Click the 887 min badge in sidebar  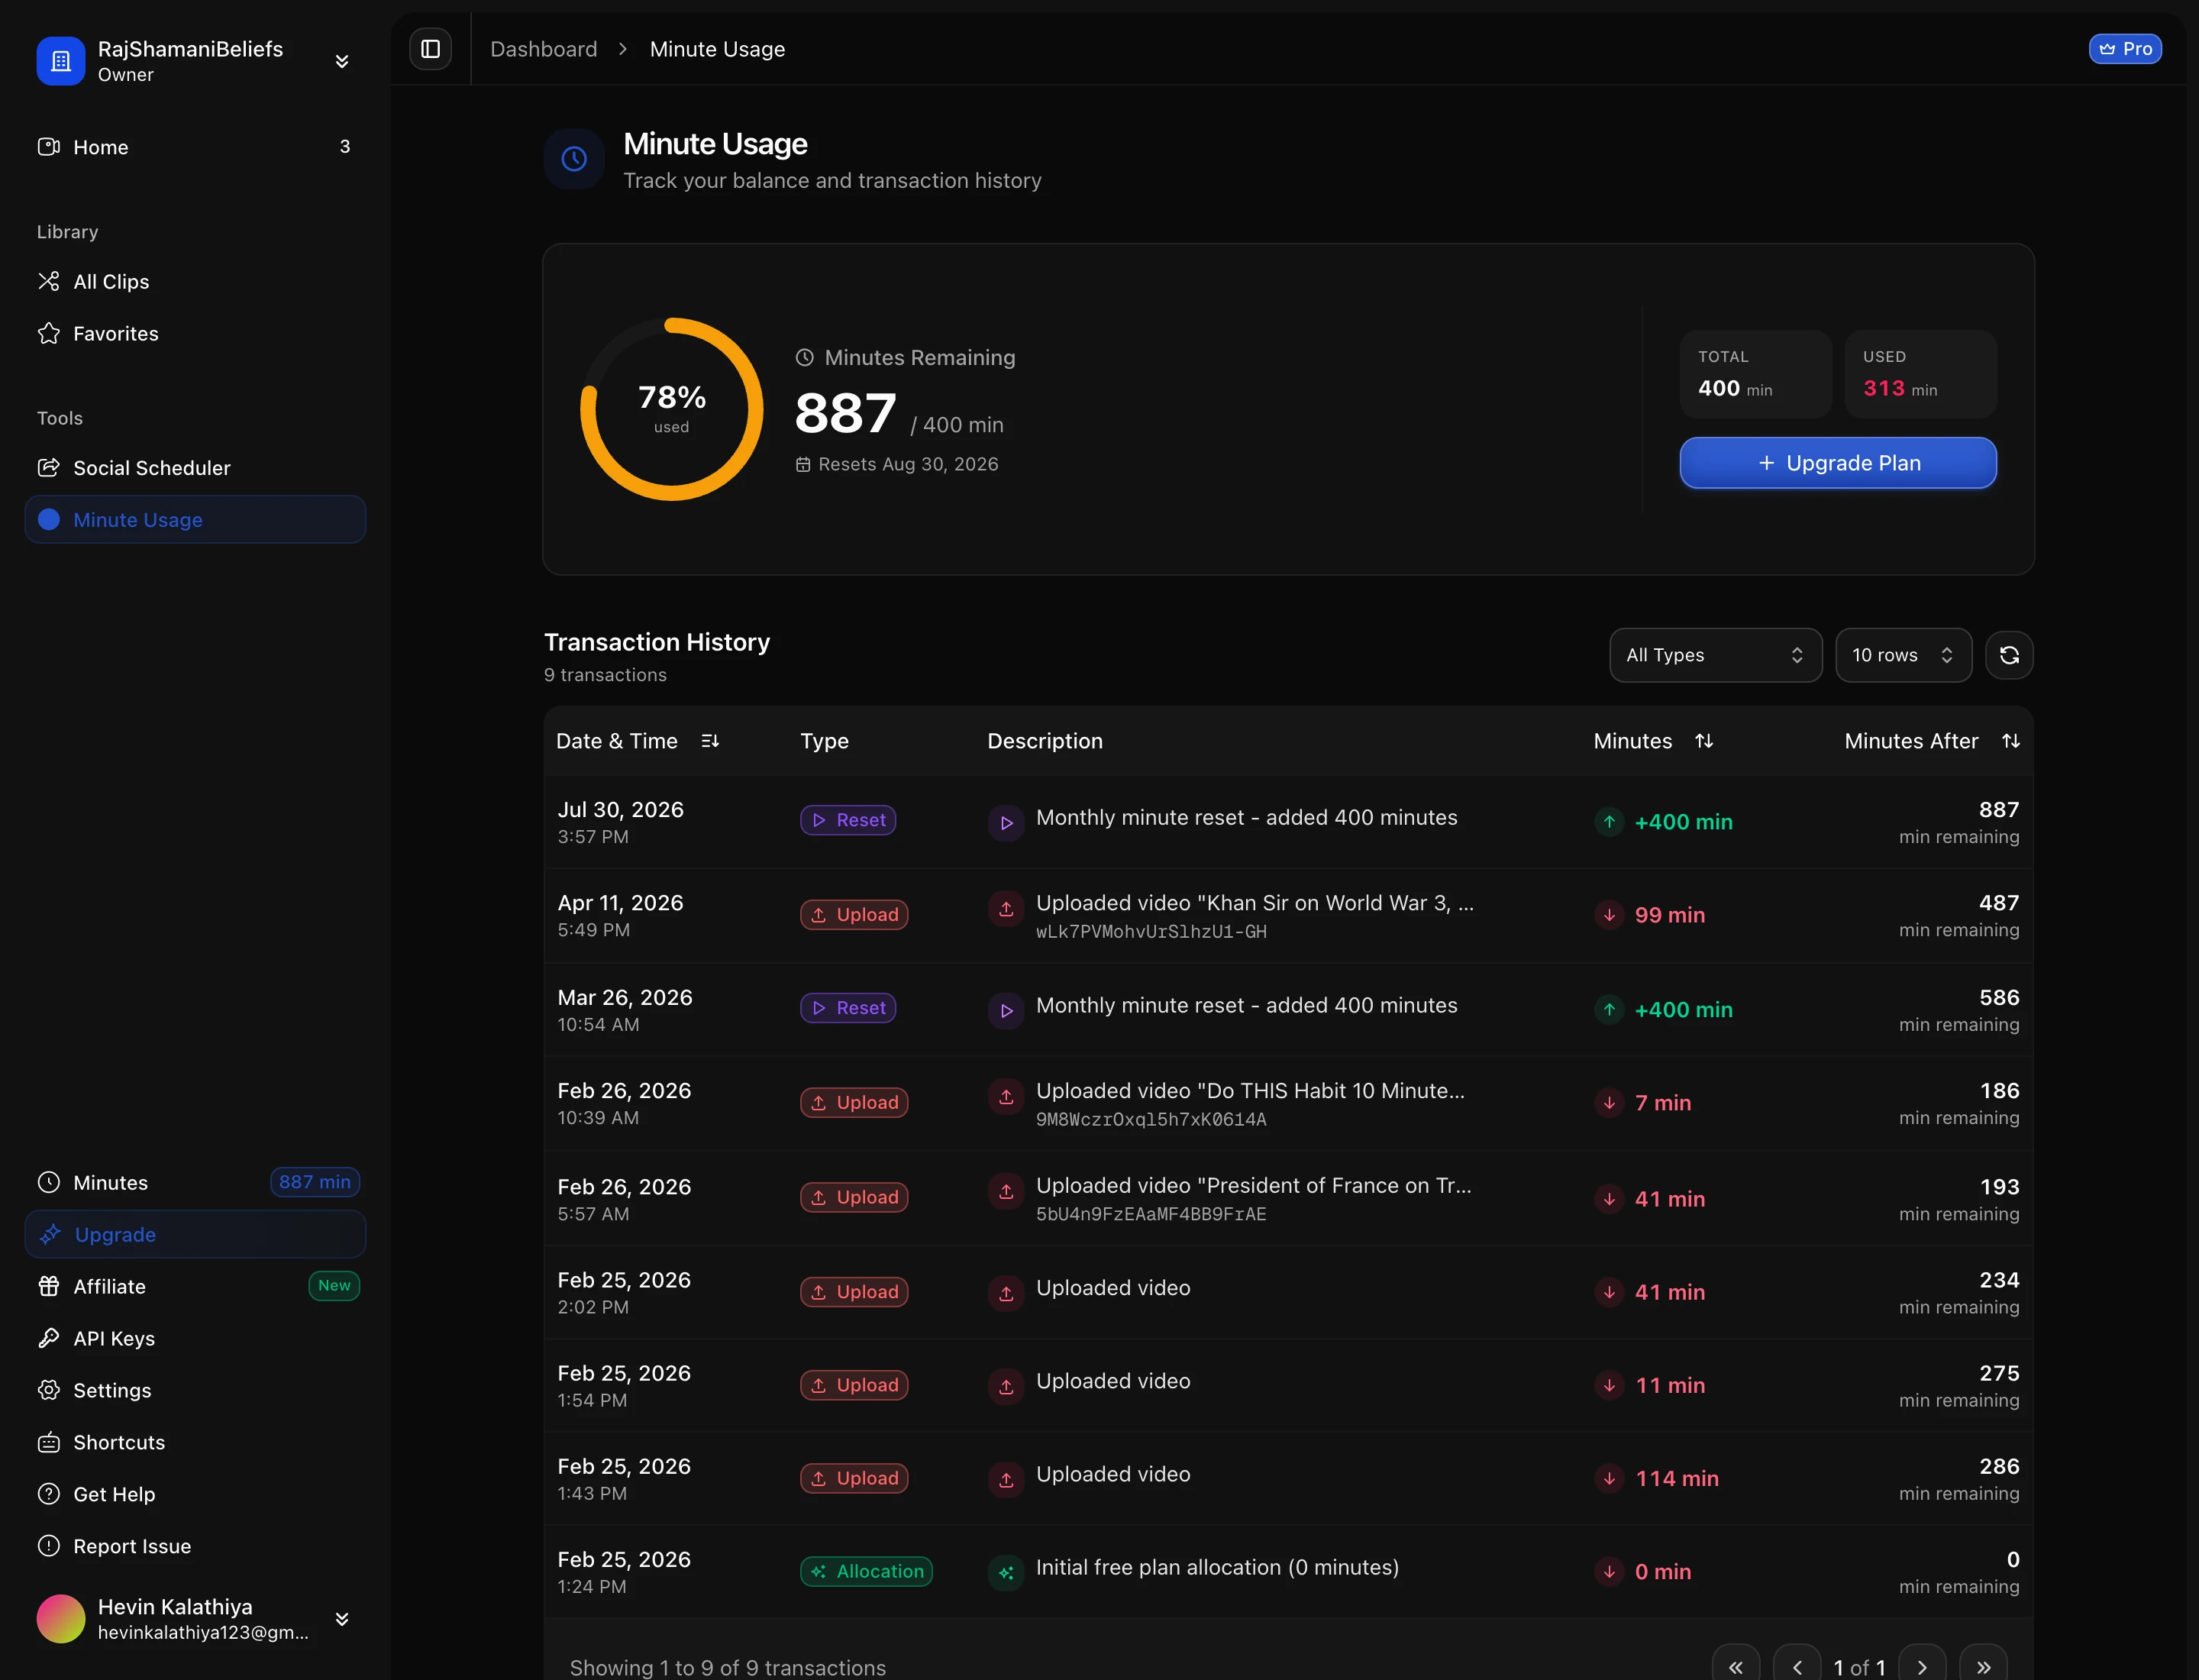315,1182
